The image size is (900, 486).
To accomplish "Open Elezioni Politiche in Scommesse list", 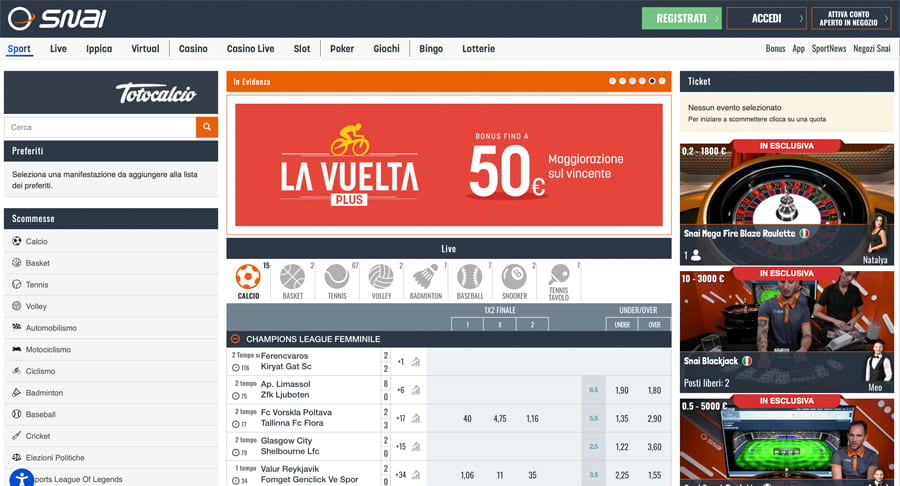I will 111,457.
